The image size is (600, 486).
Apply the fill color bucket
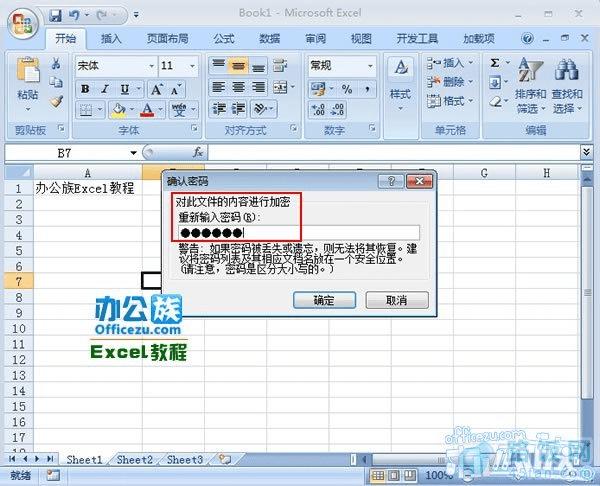point(118,110)
